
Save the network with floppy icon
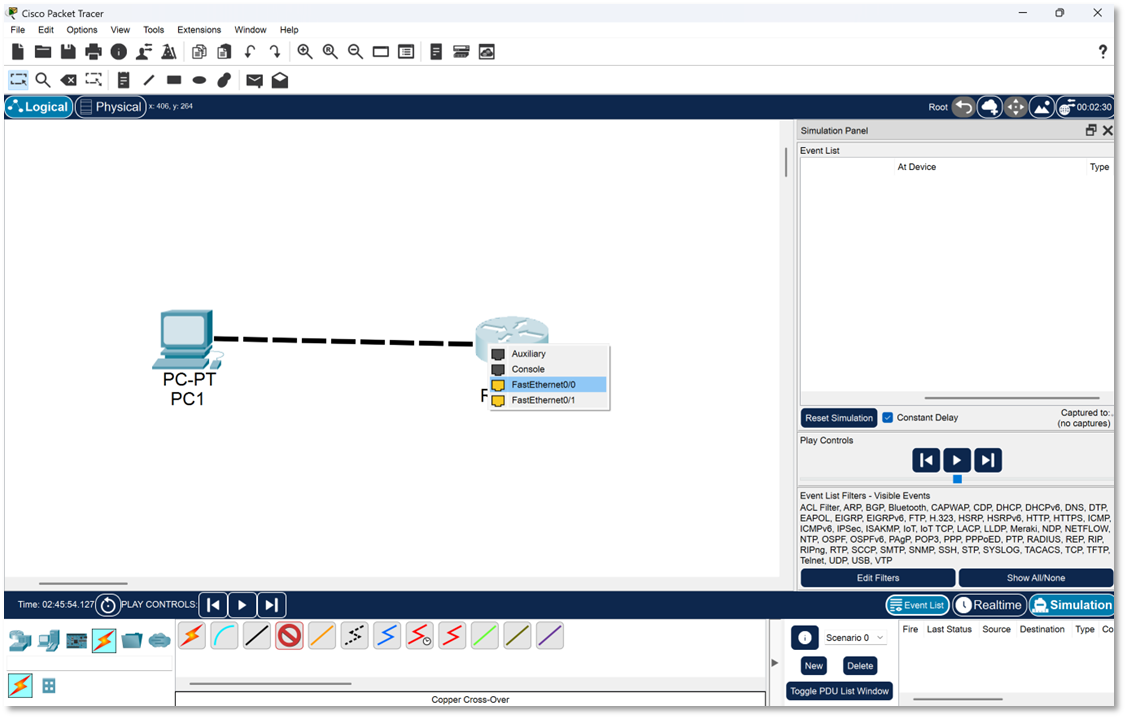[68, 52]
